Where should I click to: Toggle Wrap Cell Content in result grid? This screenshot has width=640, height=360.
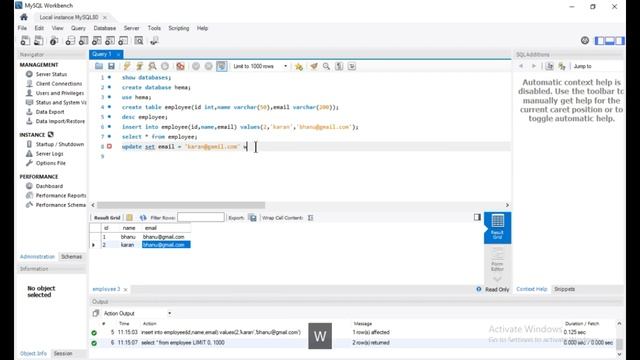point(311,218)
